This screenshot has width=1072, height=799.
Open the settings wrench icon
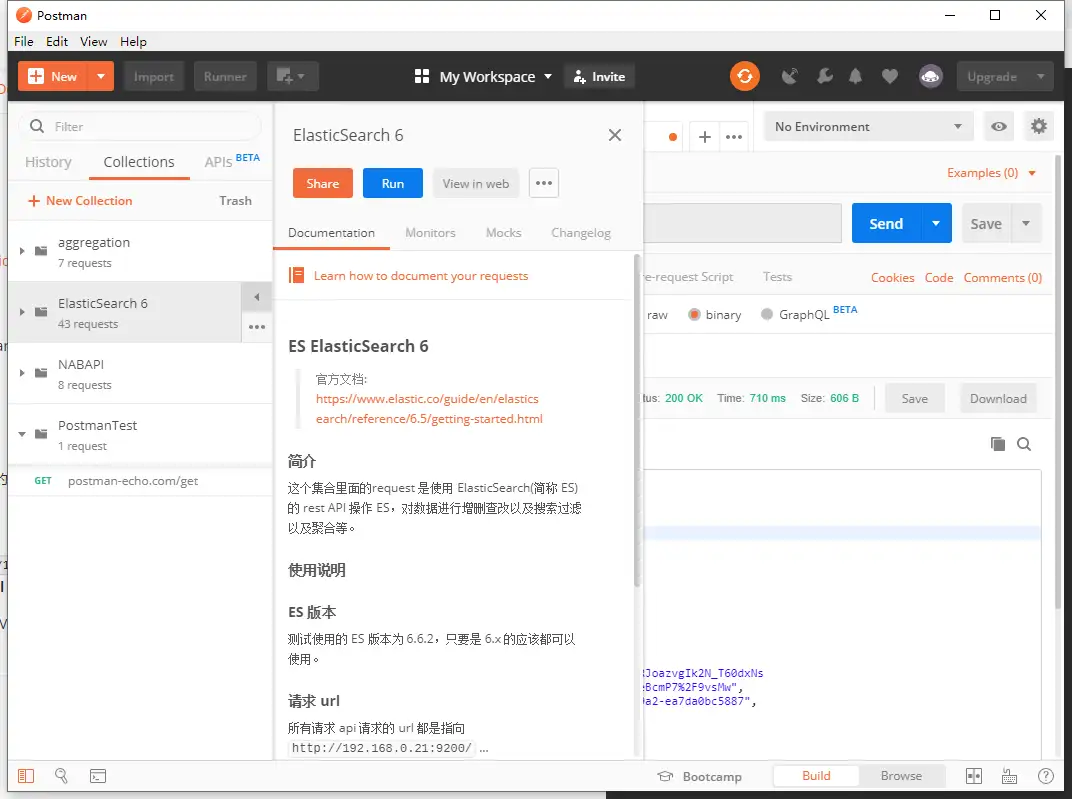tap(824, 76)
